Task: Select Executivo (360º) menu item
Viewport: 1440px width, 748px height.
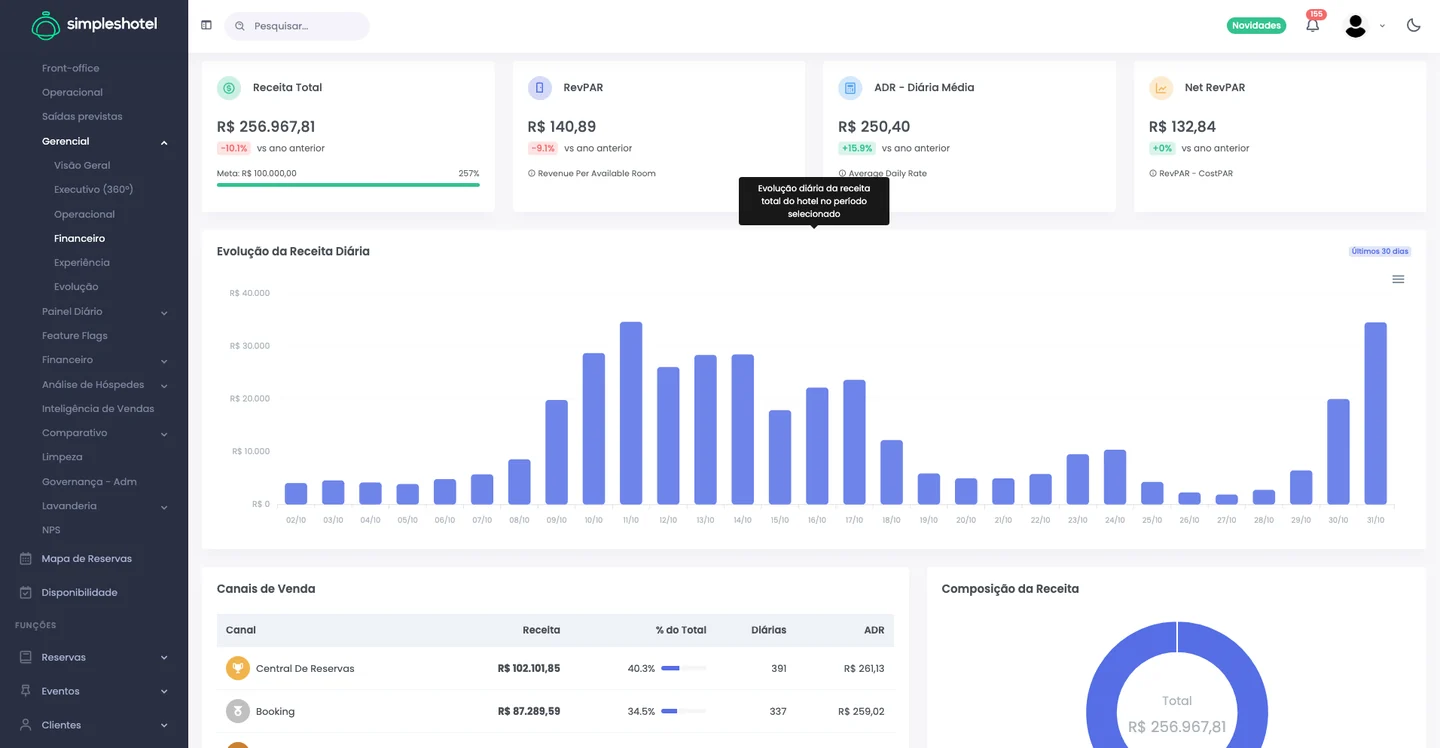Action: (94, 190)
